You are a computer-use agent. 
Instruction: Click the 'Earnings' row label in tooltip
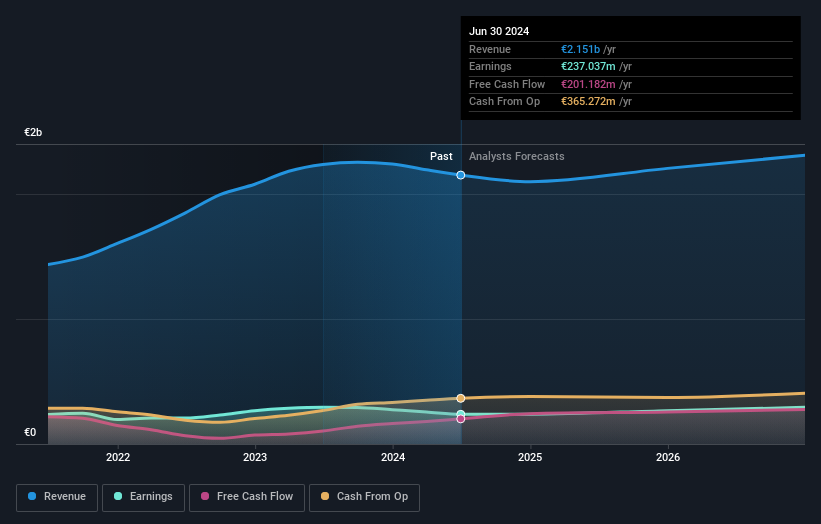coord(490,66)
